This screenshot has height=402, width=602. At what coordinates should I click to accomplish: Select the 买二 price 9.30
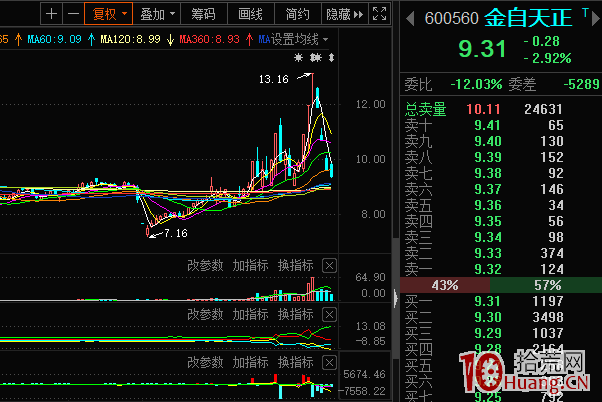coord(488,317)
